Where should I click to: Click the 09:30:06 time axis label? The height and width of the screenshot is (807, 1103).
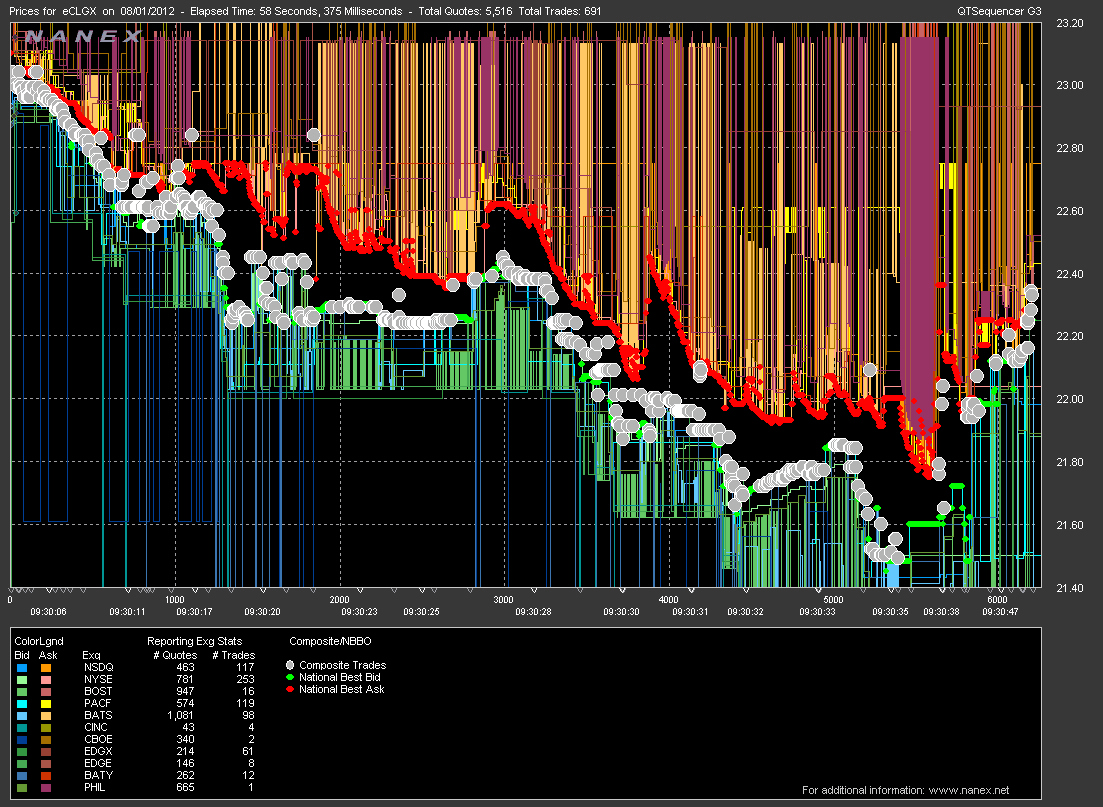pos(49,611)
